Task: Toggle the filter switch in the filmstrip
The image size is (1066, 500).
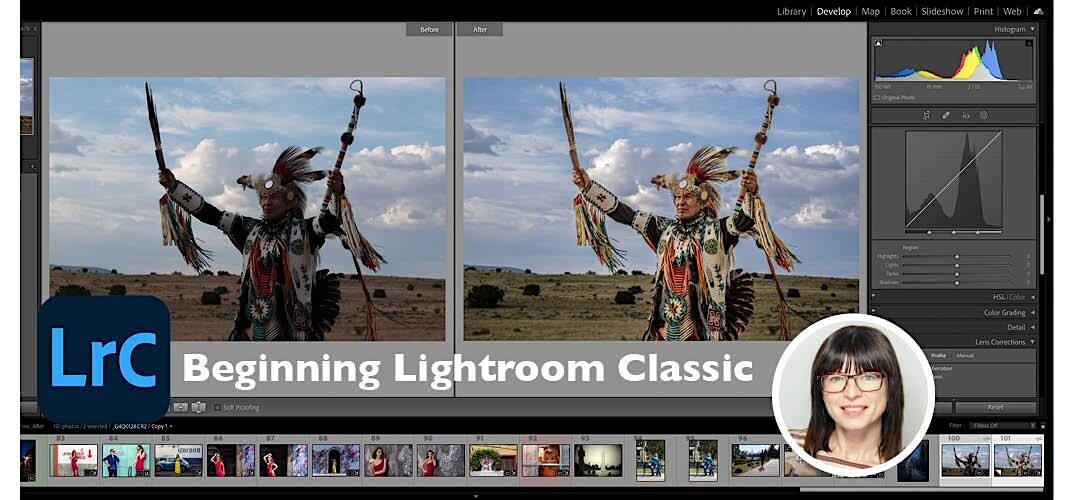Action: pos(1041,425)
